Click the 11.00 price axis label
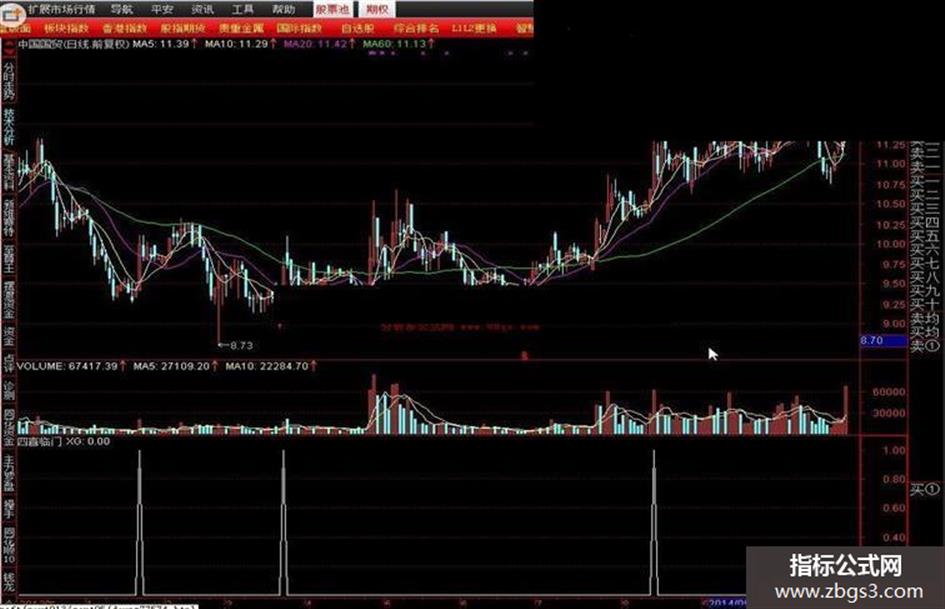The width and height of the screenshot is (945, 609). pyautogui.click(x=891, y=164)
